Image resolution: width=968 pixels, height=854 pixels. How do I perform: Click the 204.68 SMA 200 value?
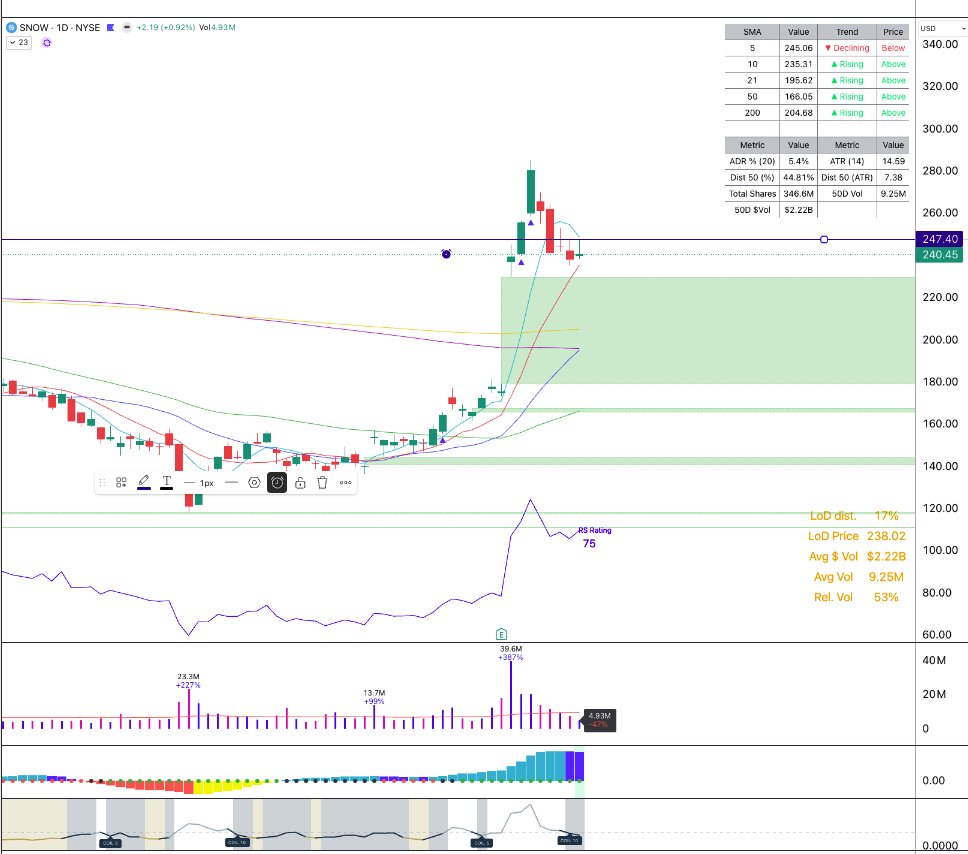point(798,113)
